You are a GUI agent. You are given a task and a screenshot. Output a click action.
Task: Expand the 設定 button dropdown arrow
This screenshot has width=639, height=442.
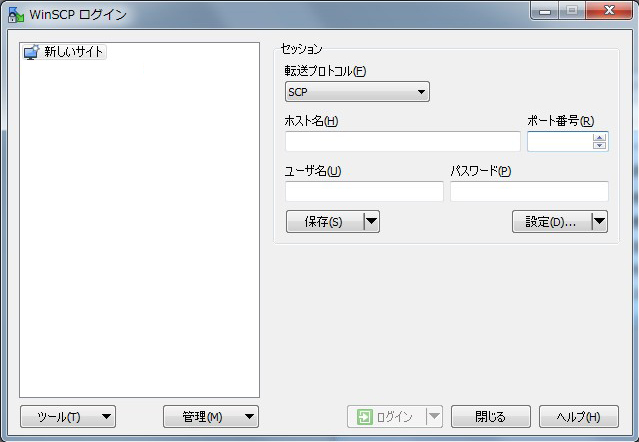coord(599,222)
